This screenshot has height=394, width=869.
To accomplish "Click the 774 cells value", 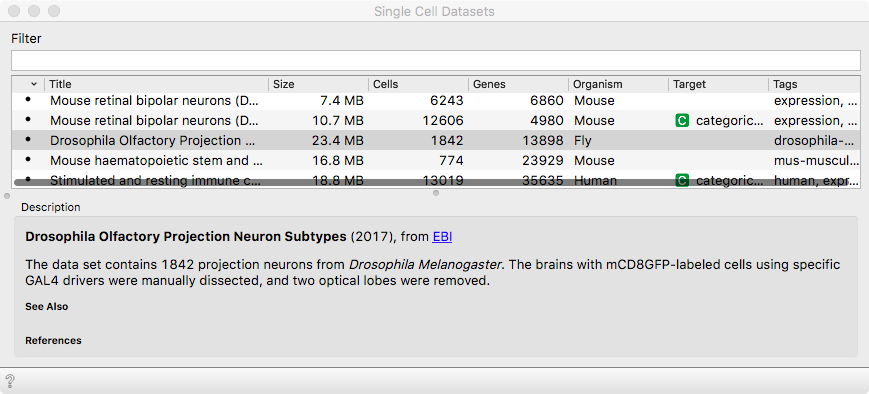I will point(452,160).
